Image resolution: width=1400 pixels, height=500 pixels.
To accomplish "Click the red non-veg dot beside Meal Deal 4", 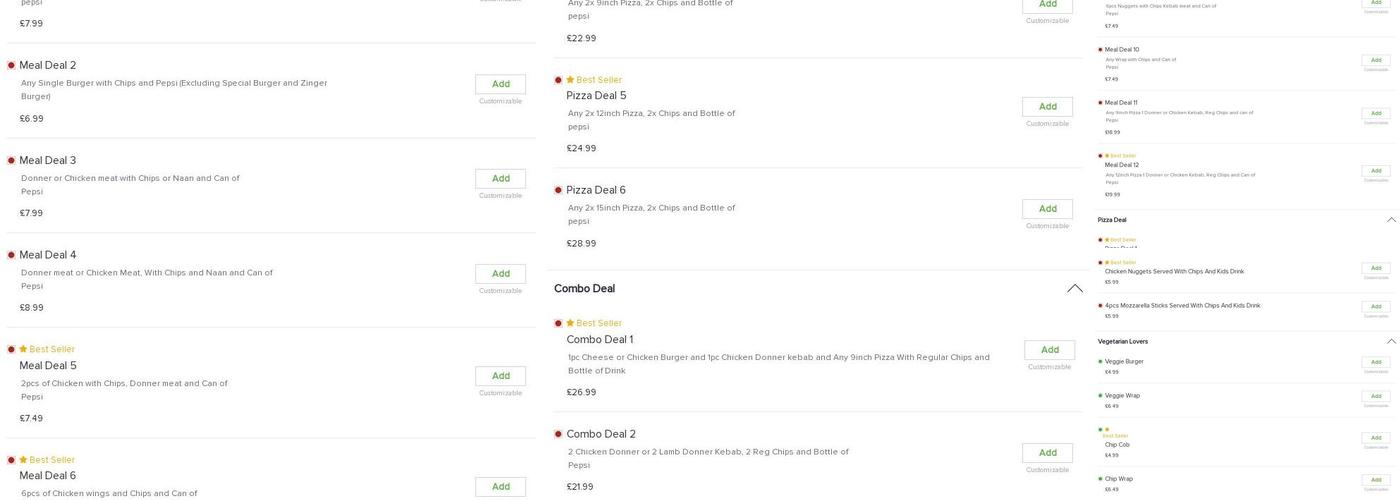I will [x=11, y=255].
